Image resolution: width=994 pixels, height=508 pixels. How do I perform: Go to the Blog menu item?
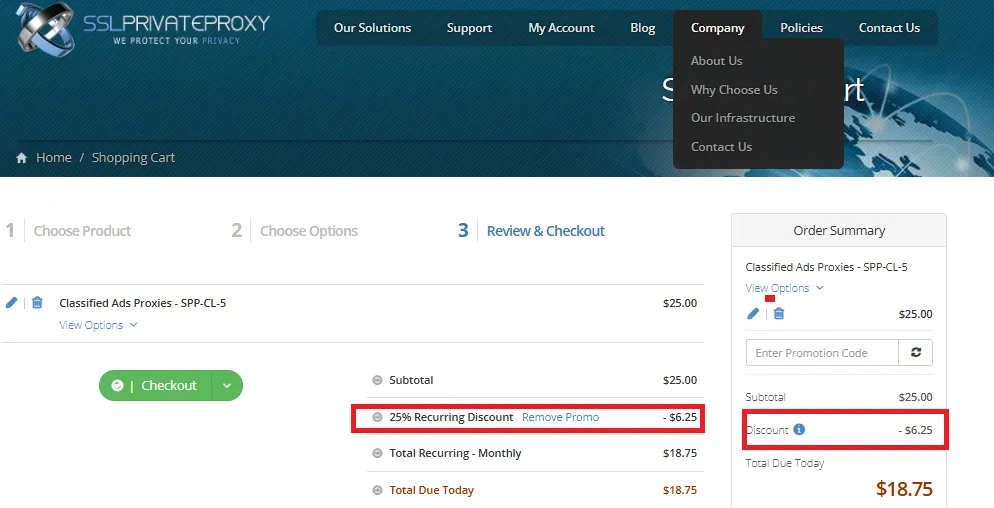(x=642, y=28)
